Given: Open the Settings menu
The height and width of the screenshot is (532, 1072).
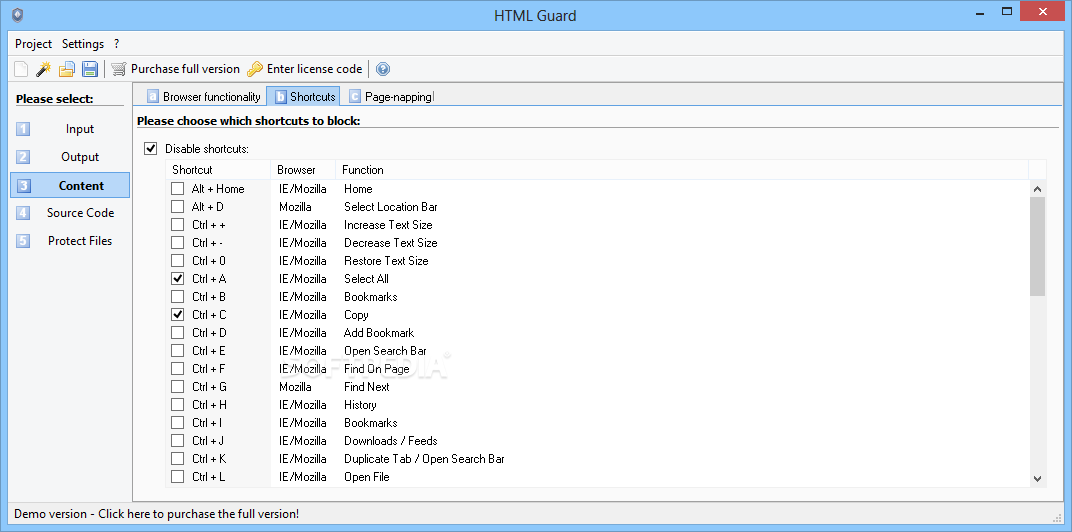Looking at the screenshot, I should tap(83, 44).
